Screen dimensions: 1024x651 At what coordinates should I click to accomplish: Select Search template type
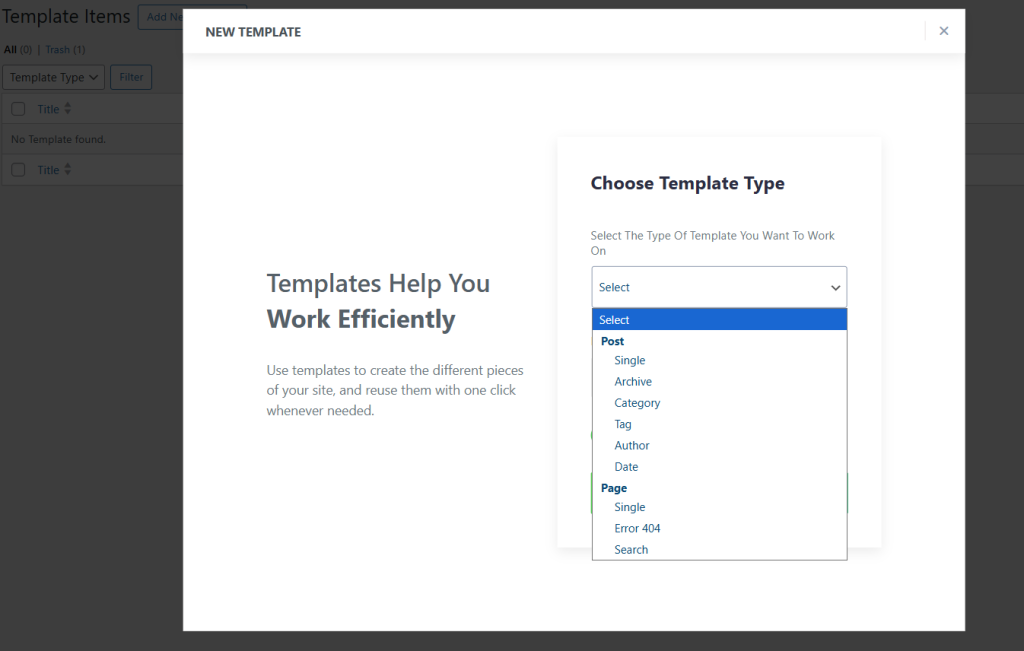click(631, 550)
